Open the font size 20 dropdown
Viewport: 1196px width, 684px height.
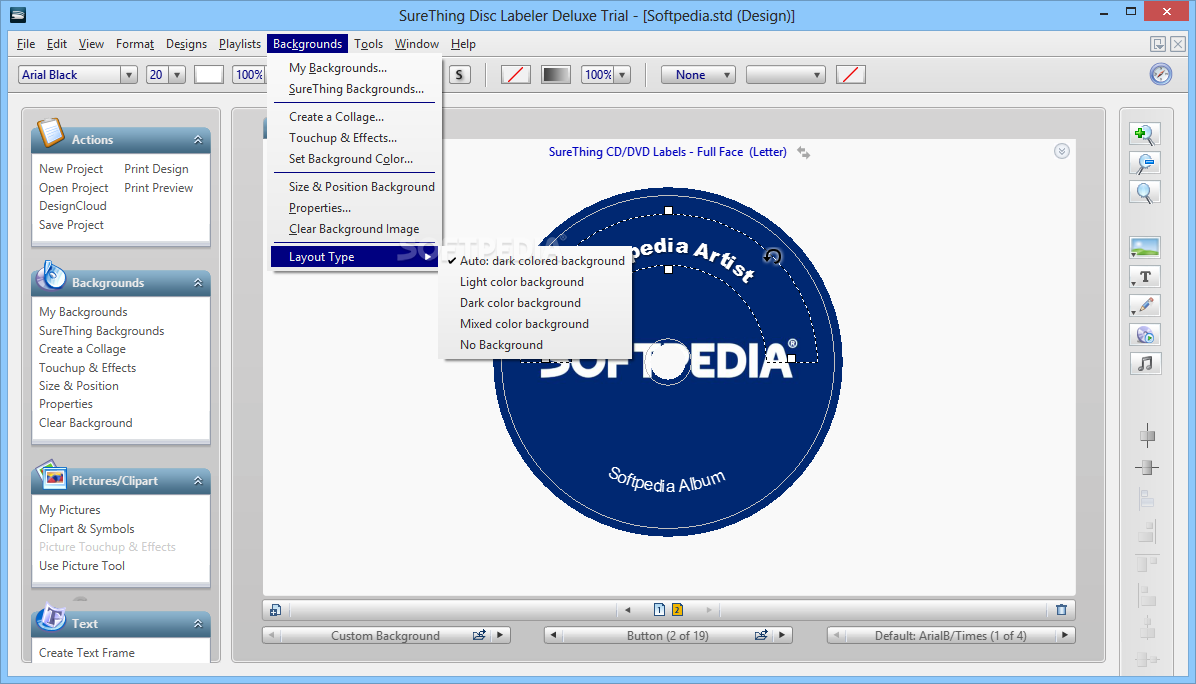coord(177,75)
